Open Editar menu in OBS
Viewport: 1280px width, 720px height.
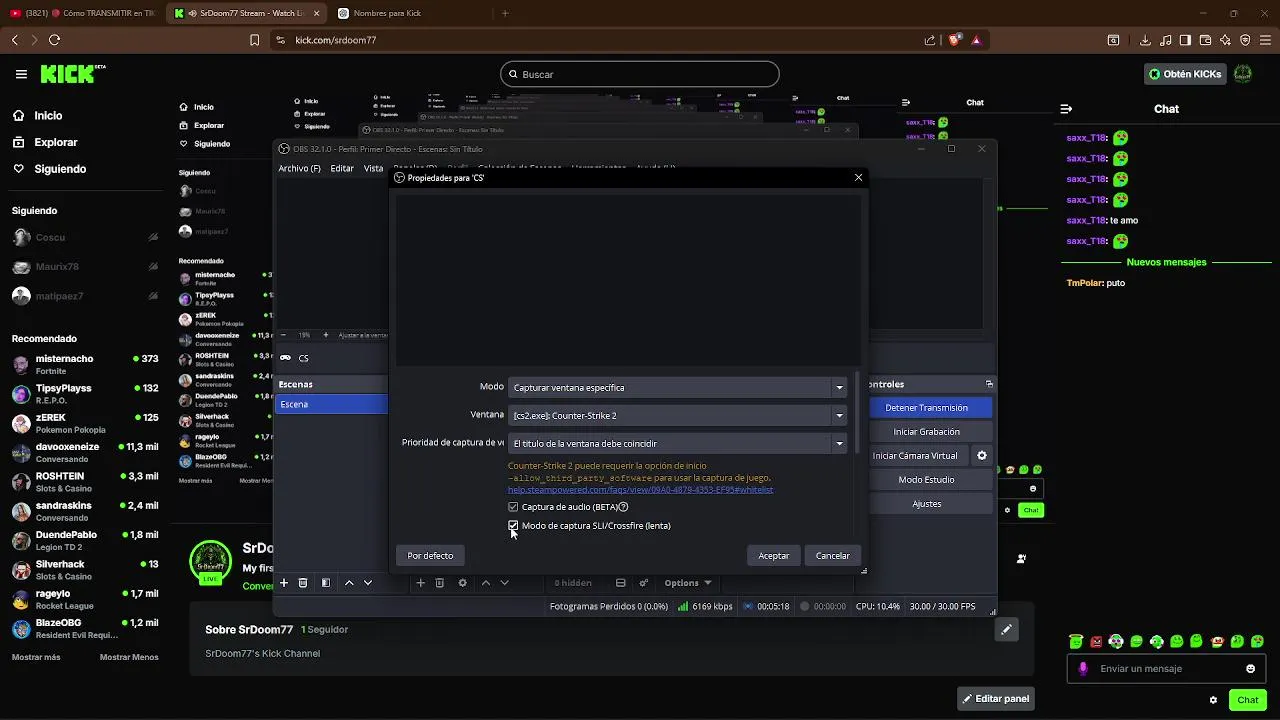(x=342, y=168)
